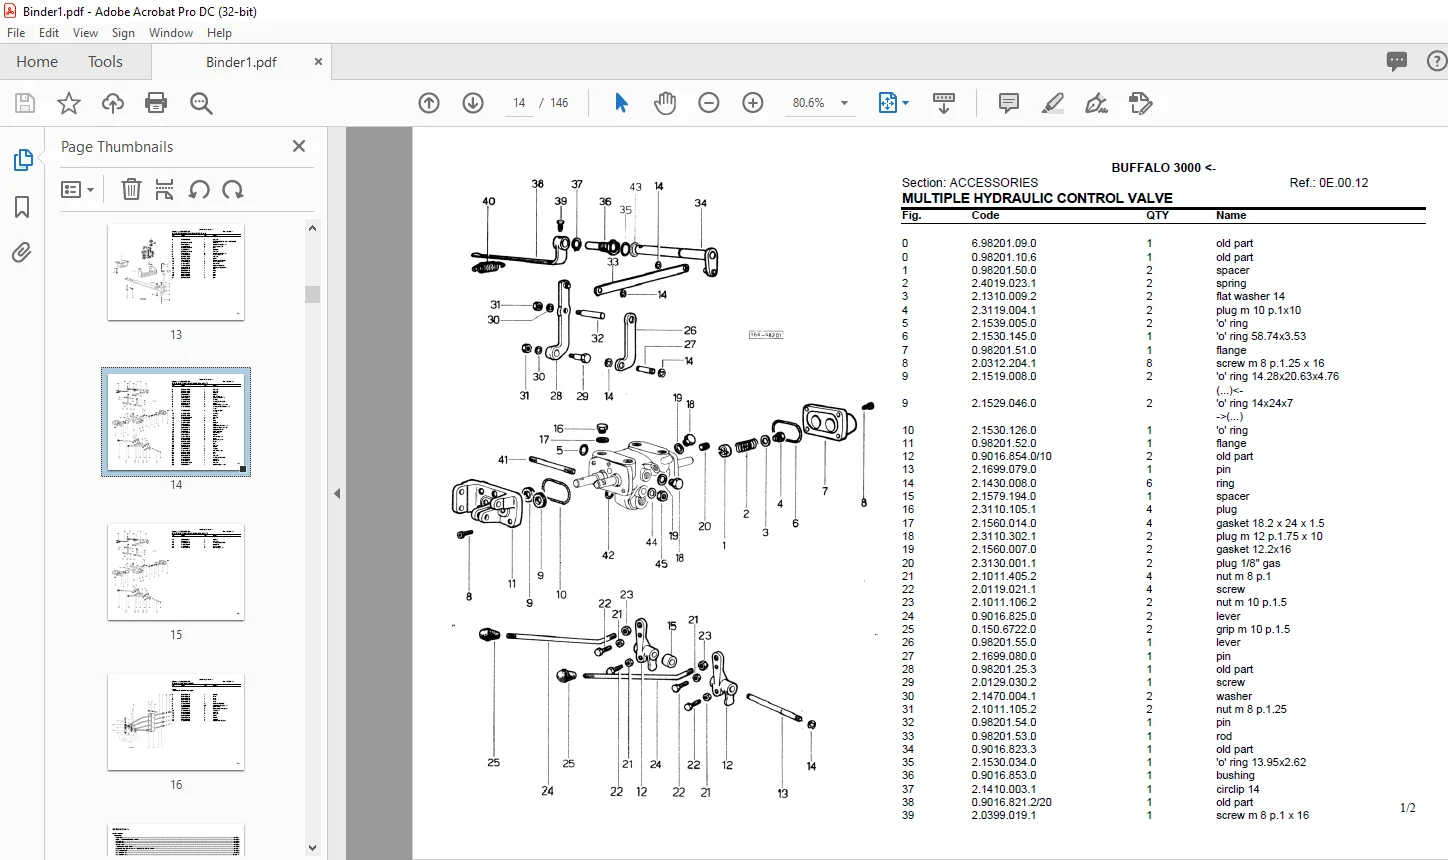1448x860 pixels.
Task: Click the insert page break/split icon
Action: pos(165,189)
